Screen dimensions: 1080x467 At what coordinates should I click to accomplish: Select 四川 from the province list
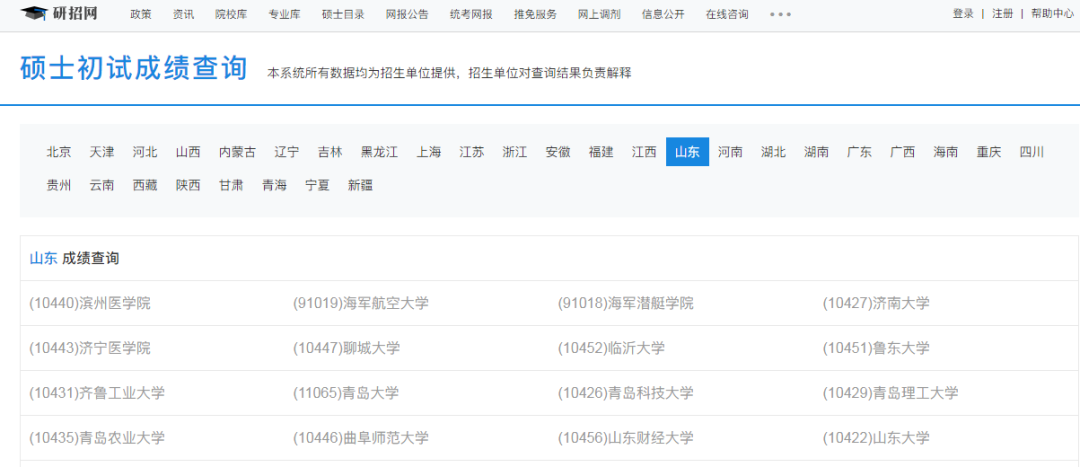pyautogui.click(x=1032, y=152)
